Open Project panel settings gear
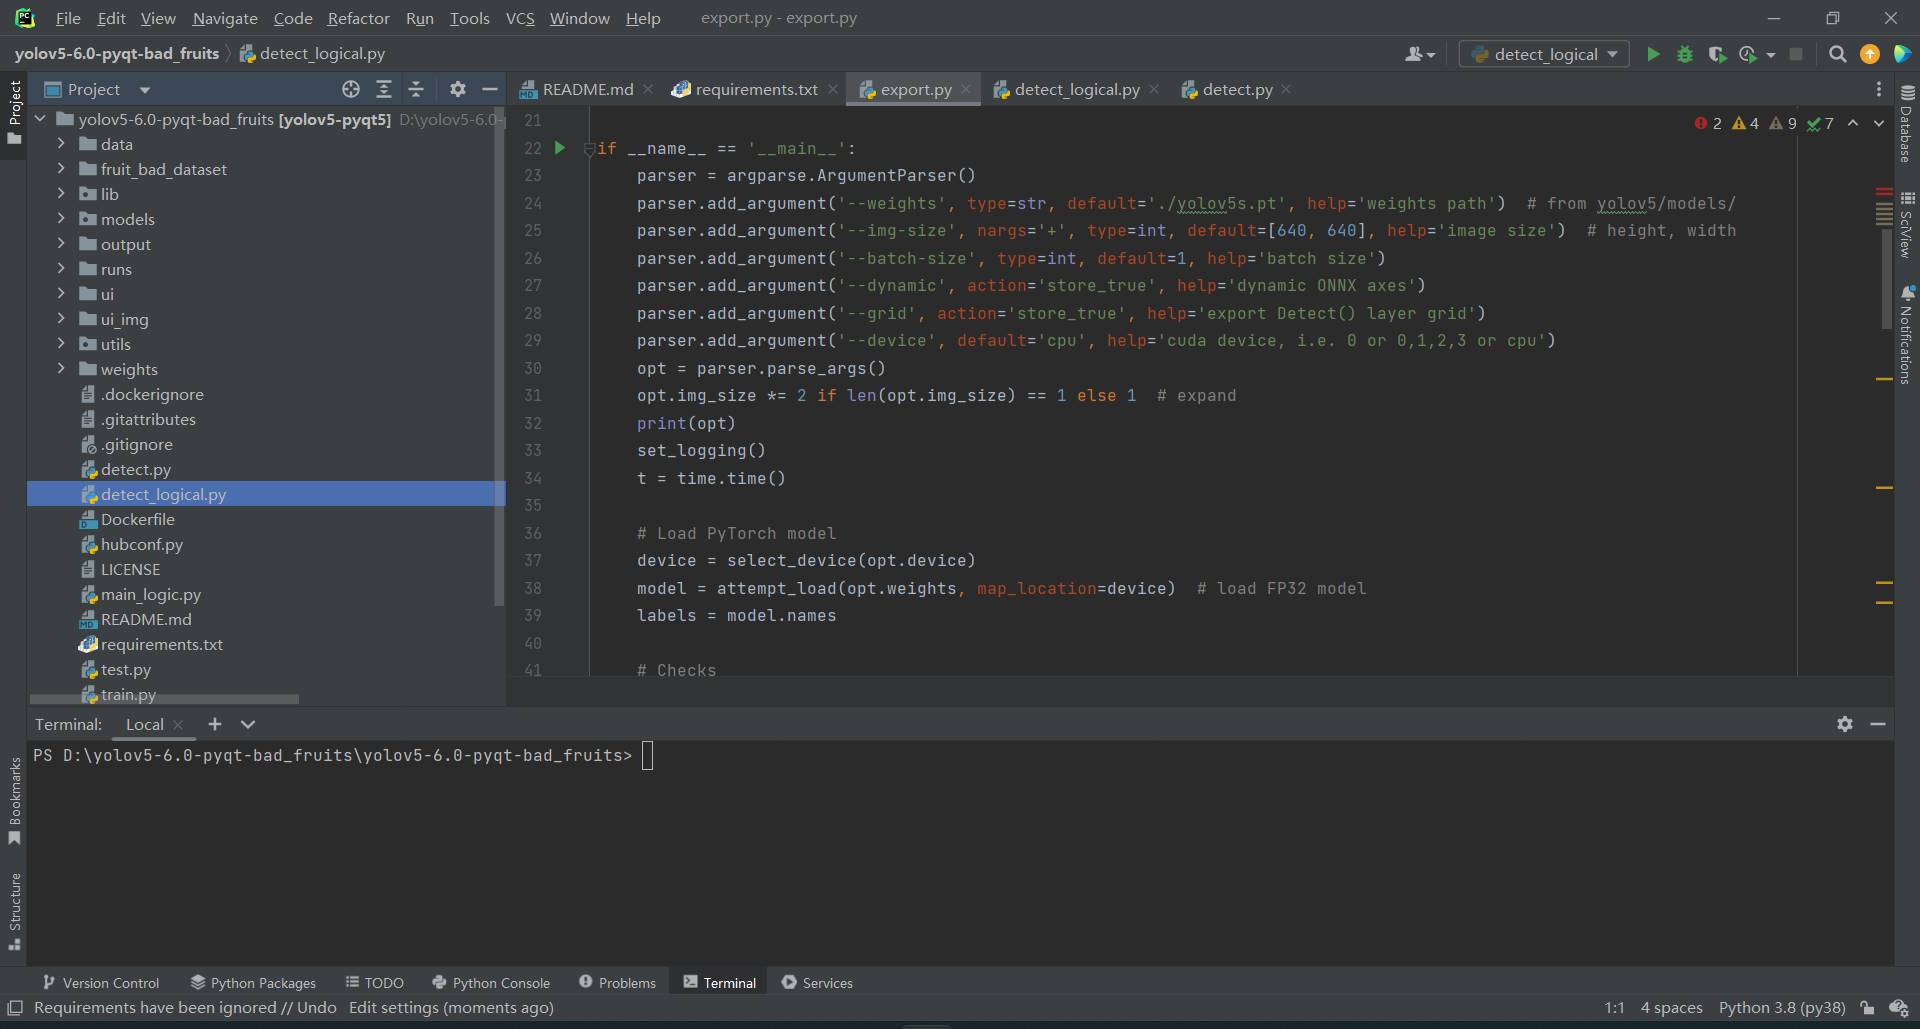Screen dimensions: 1920x1029 [x=457, y=89]
